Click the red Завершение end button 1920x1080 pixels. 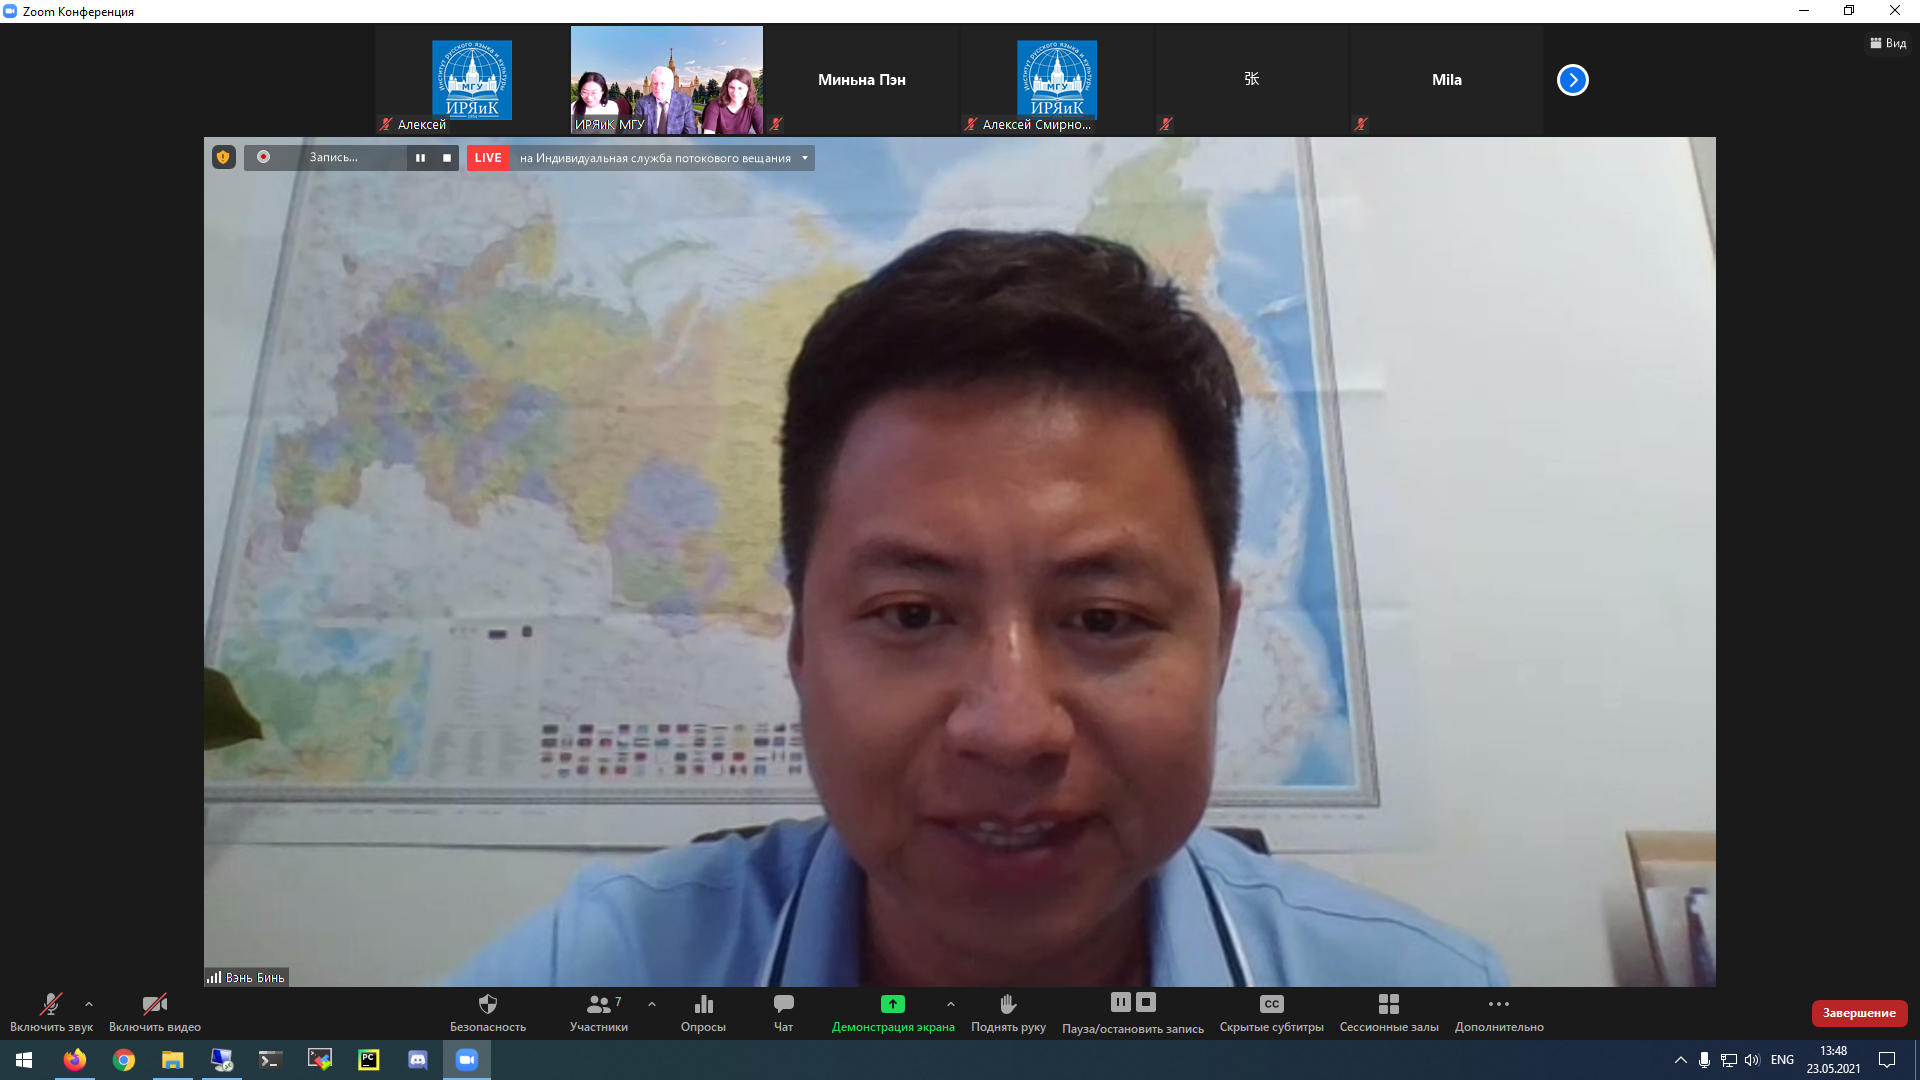(1858, 1013)
